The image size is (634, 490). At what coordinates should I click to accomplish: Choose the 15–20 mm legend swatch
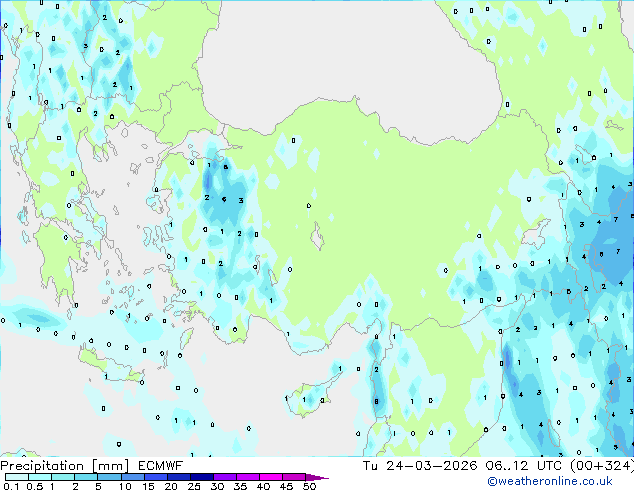(x=155, y=477)
